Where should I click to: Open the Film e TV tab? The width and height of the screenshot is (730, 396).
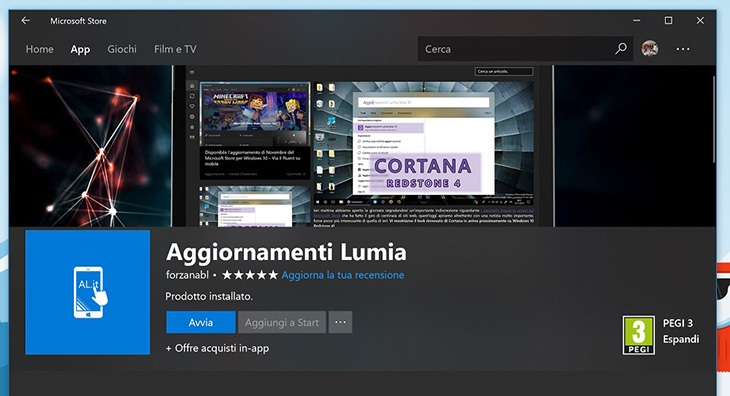175,49
